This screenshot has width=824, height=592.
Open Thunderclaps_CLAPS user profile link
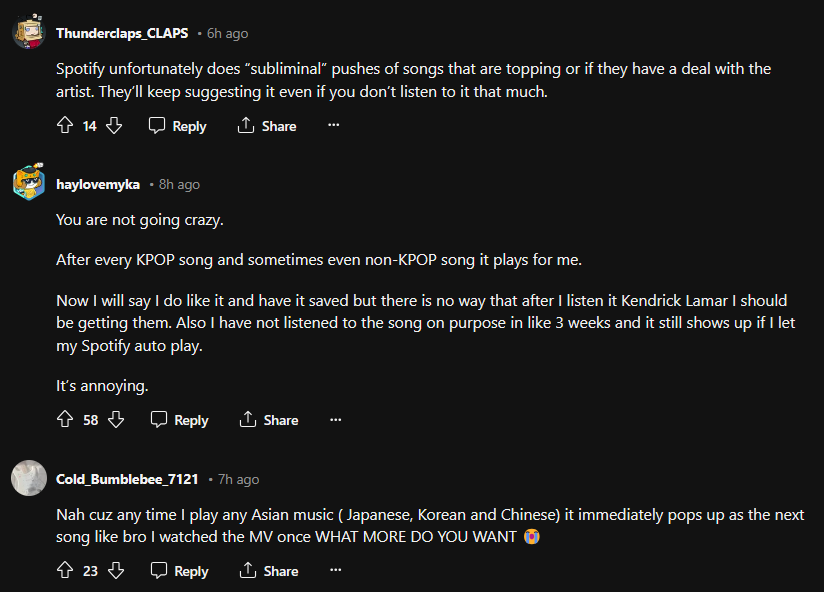(x=122, y=33)
